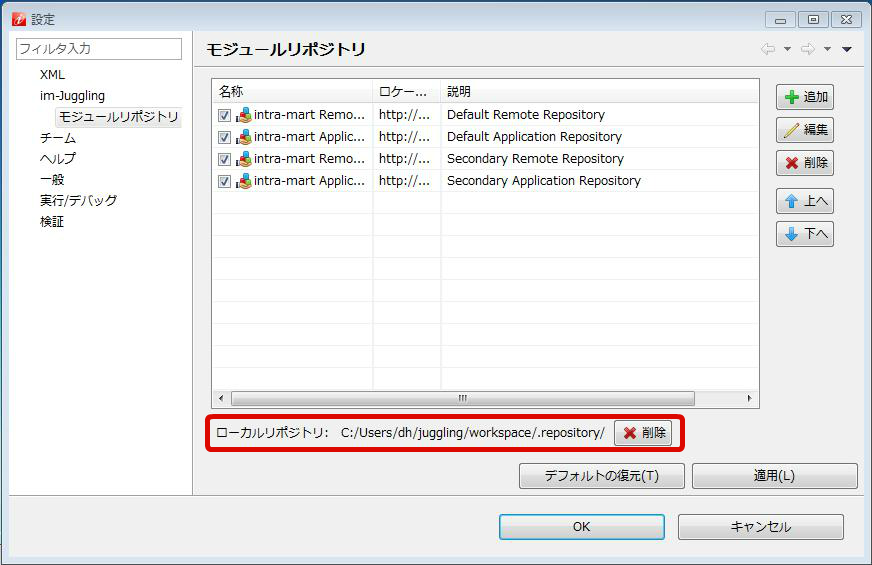Click 'Default Application Repository' description text
This screenshot has width=872, height=565.
(x=534, y=137)
